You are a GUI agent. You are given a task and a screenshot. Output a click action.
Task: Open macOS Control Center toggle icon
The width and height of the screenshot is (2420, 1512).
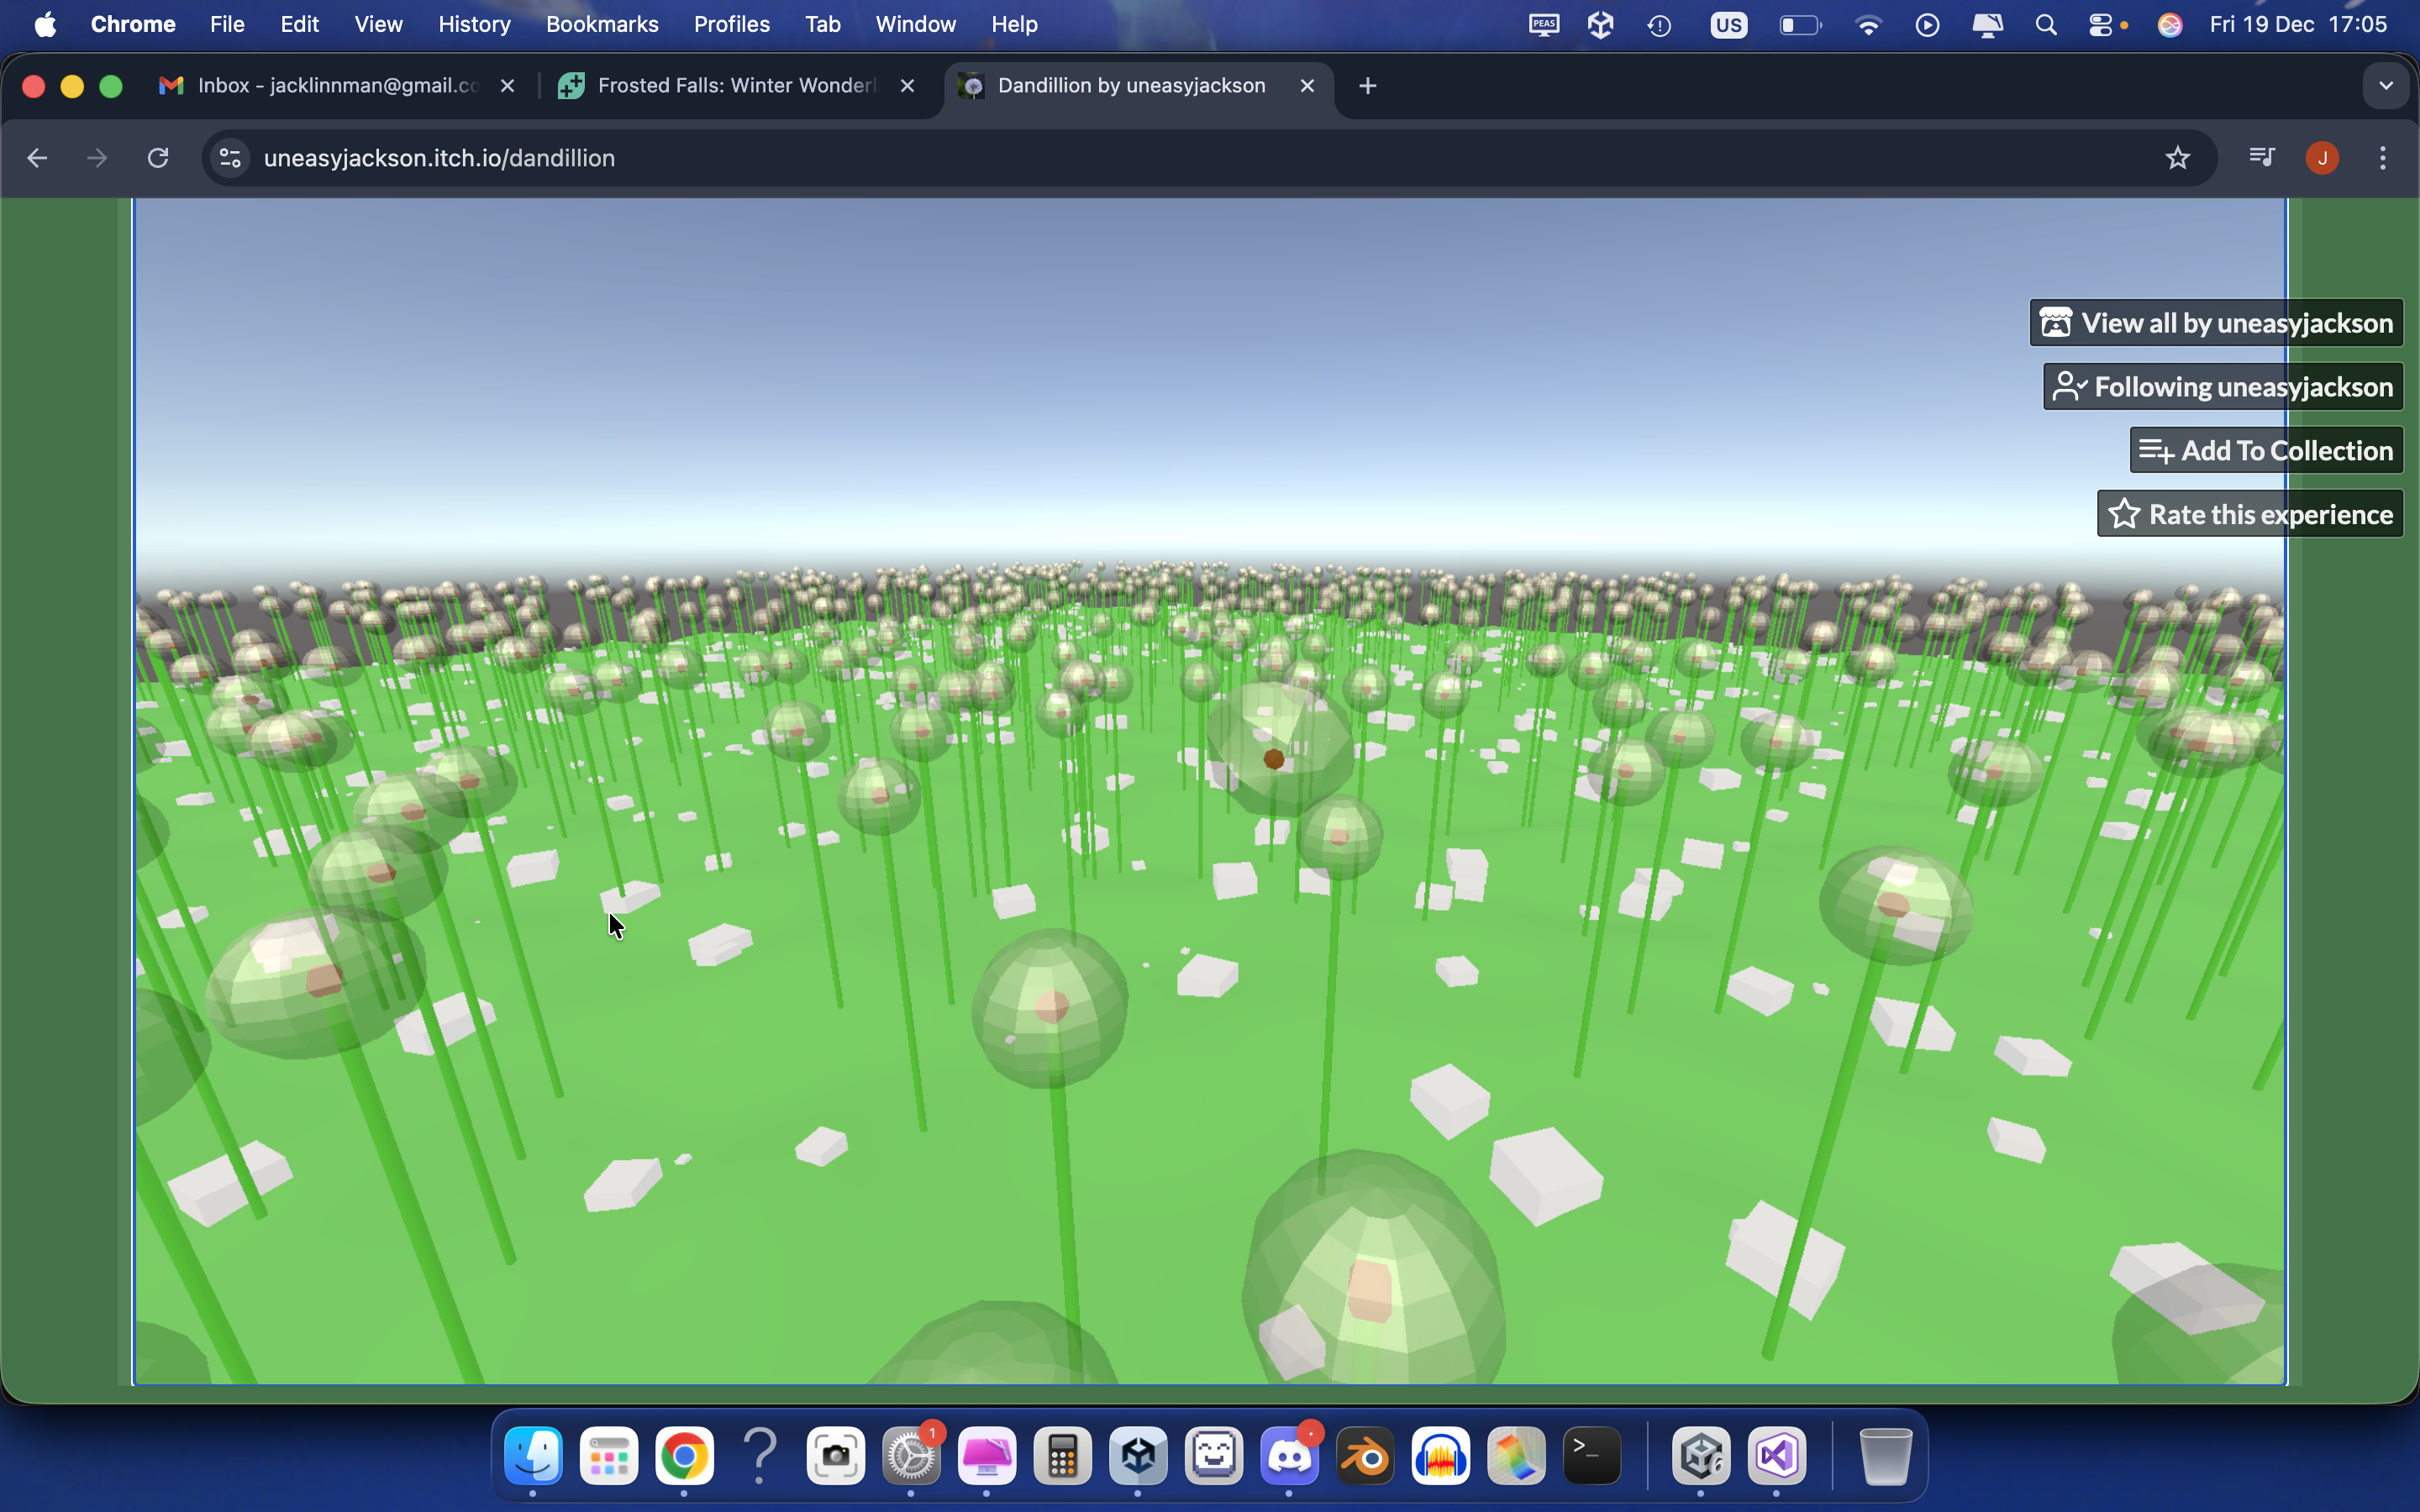pos(2100,24)
